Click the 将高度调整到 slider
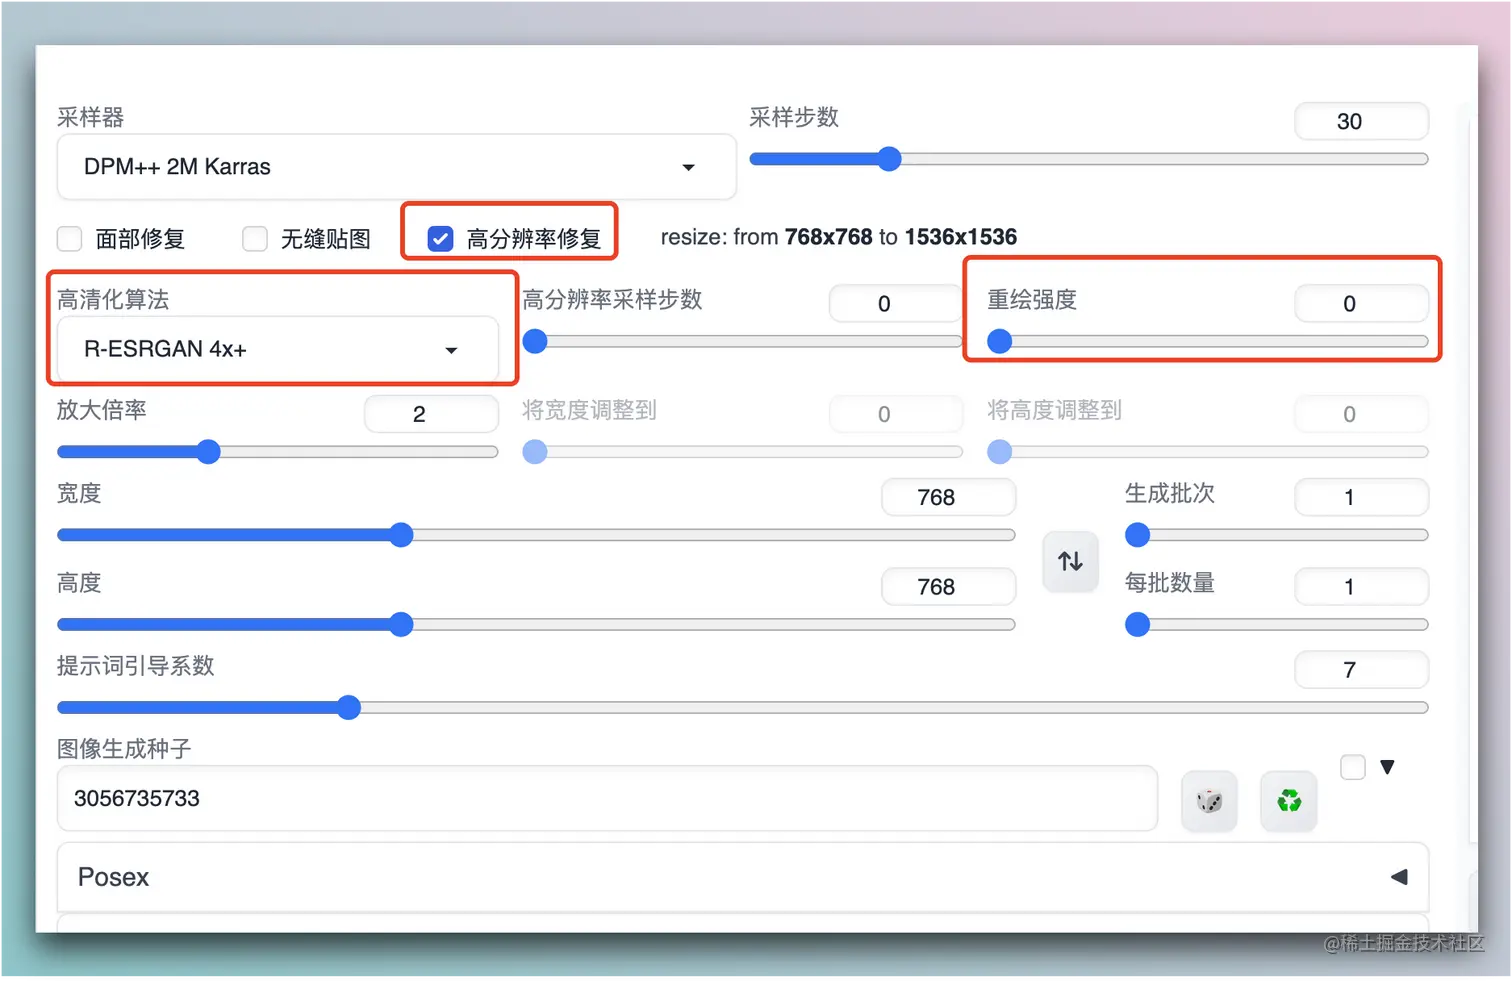 [1208, 452]
